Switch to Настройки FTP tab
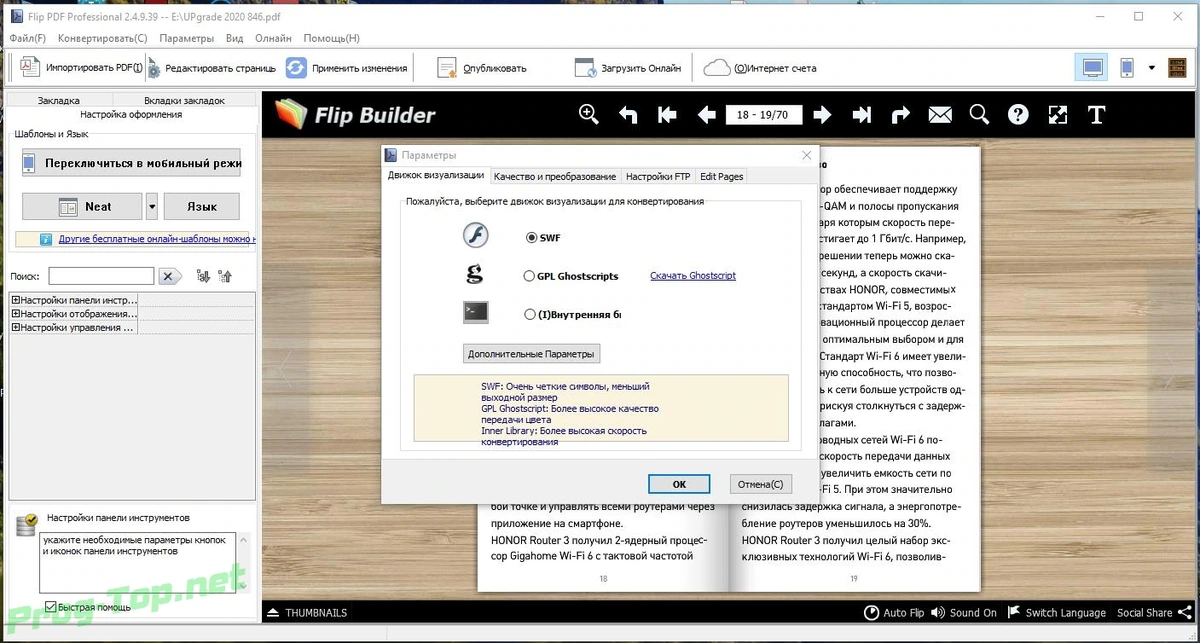Screen dimensions: 1200x643 658,176
